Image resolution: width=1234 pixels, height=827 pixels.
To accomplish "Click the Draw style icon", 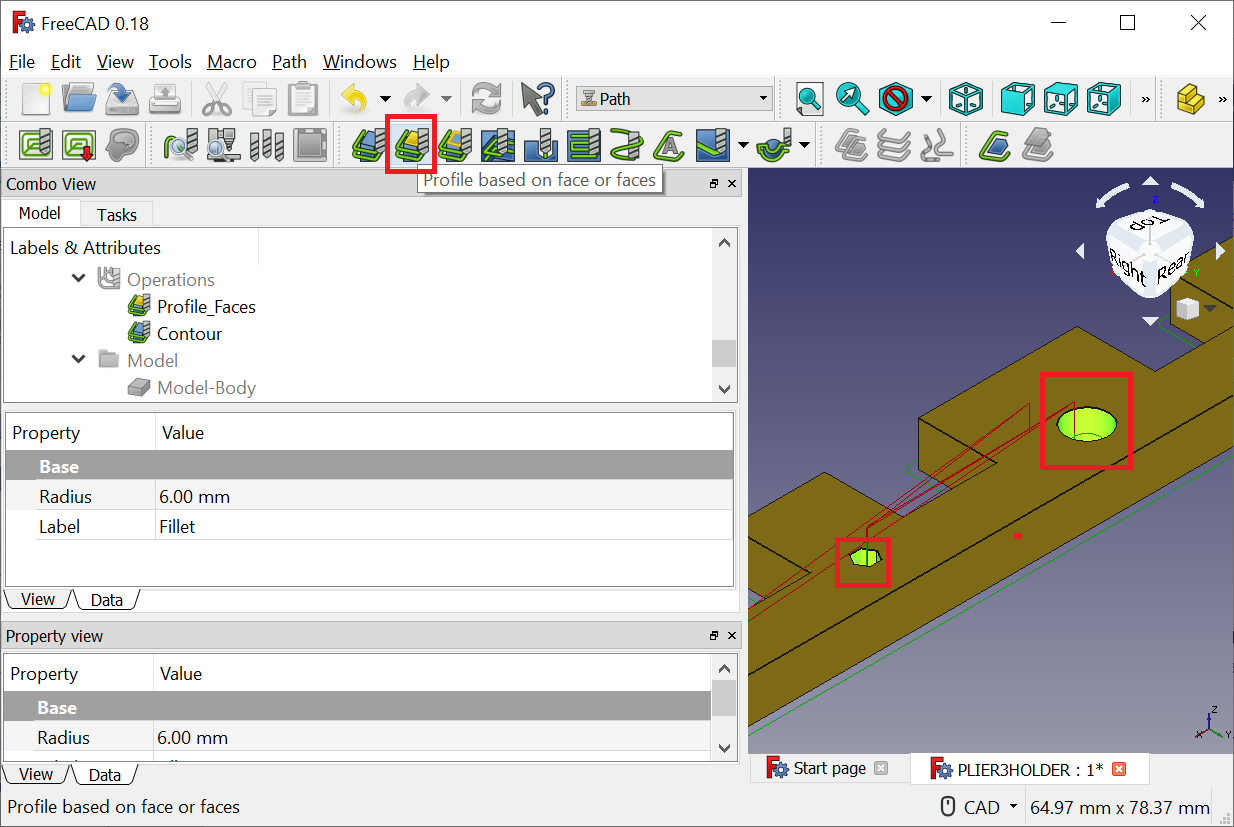I will coord(895,98).
